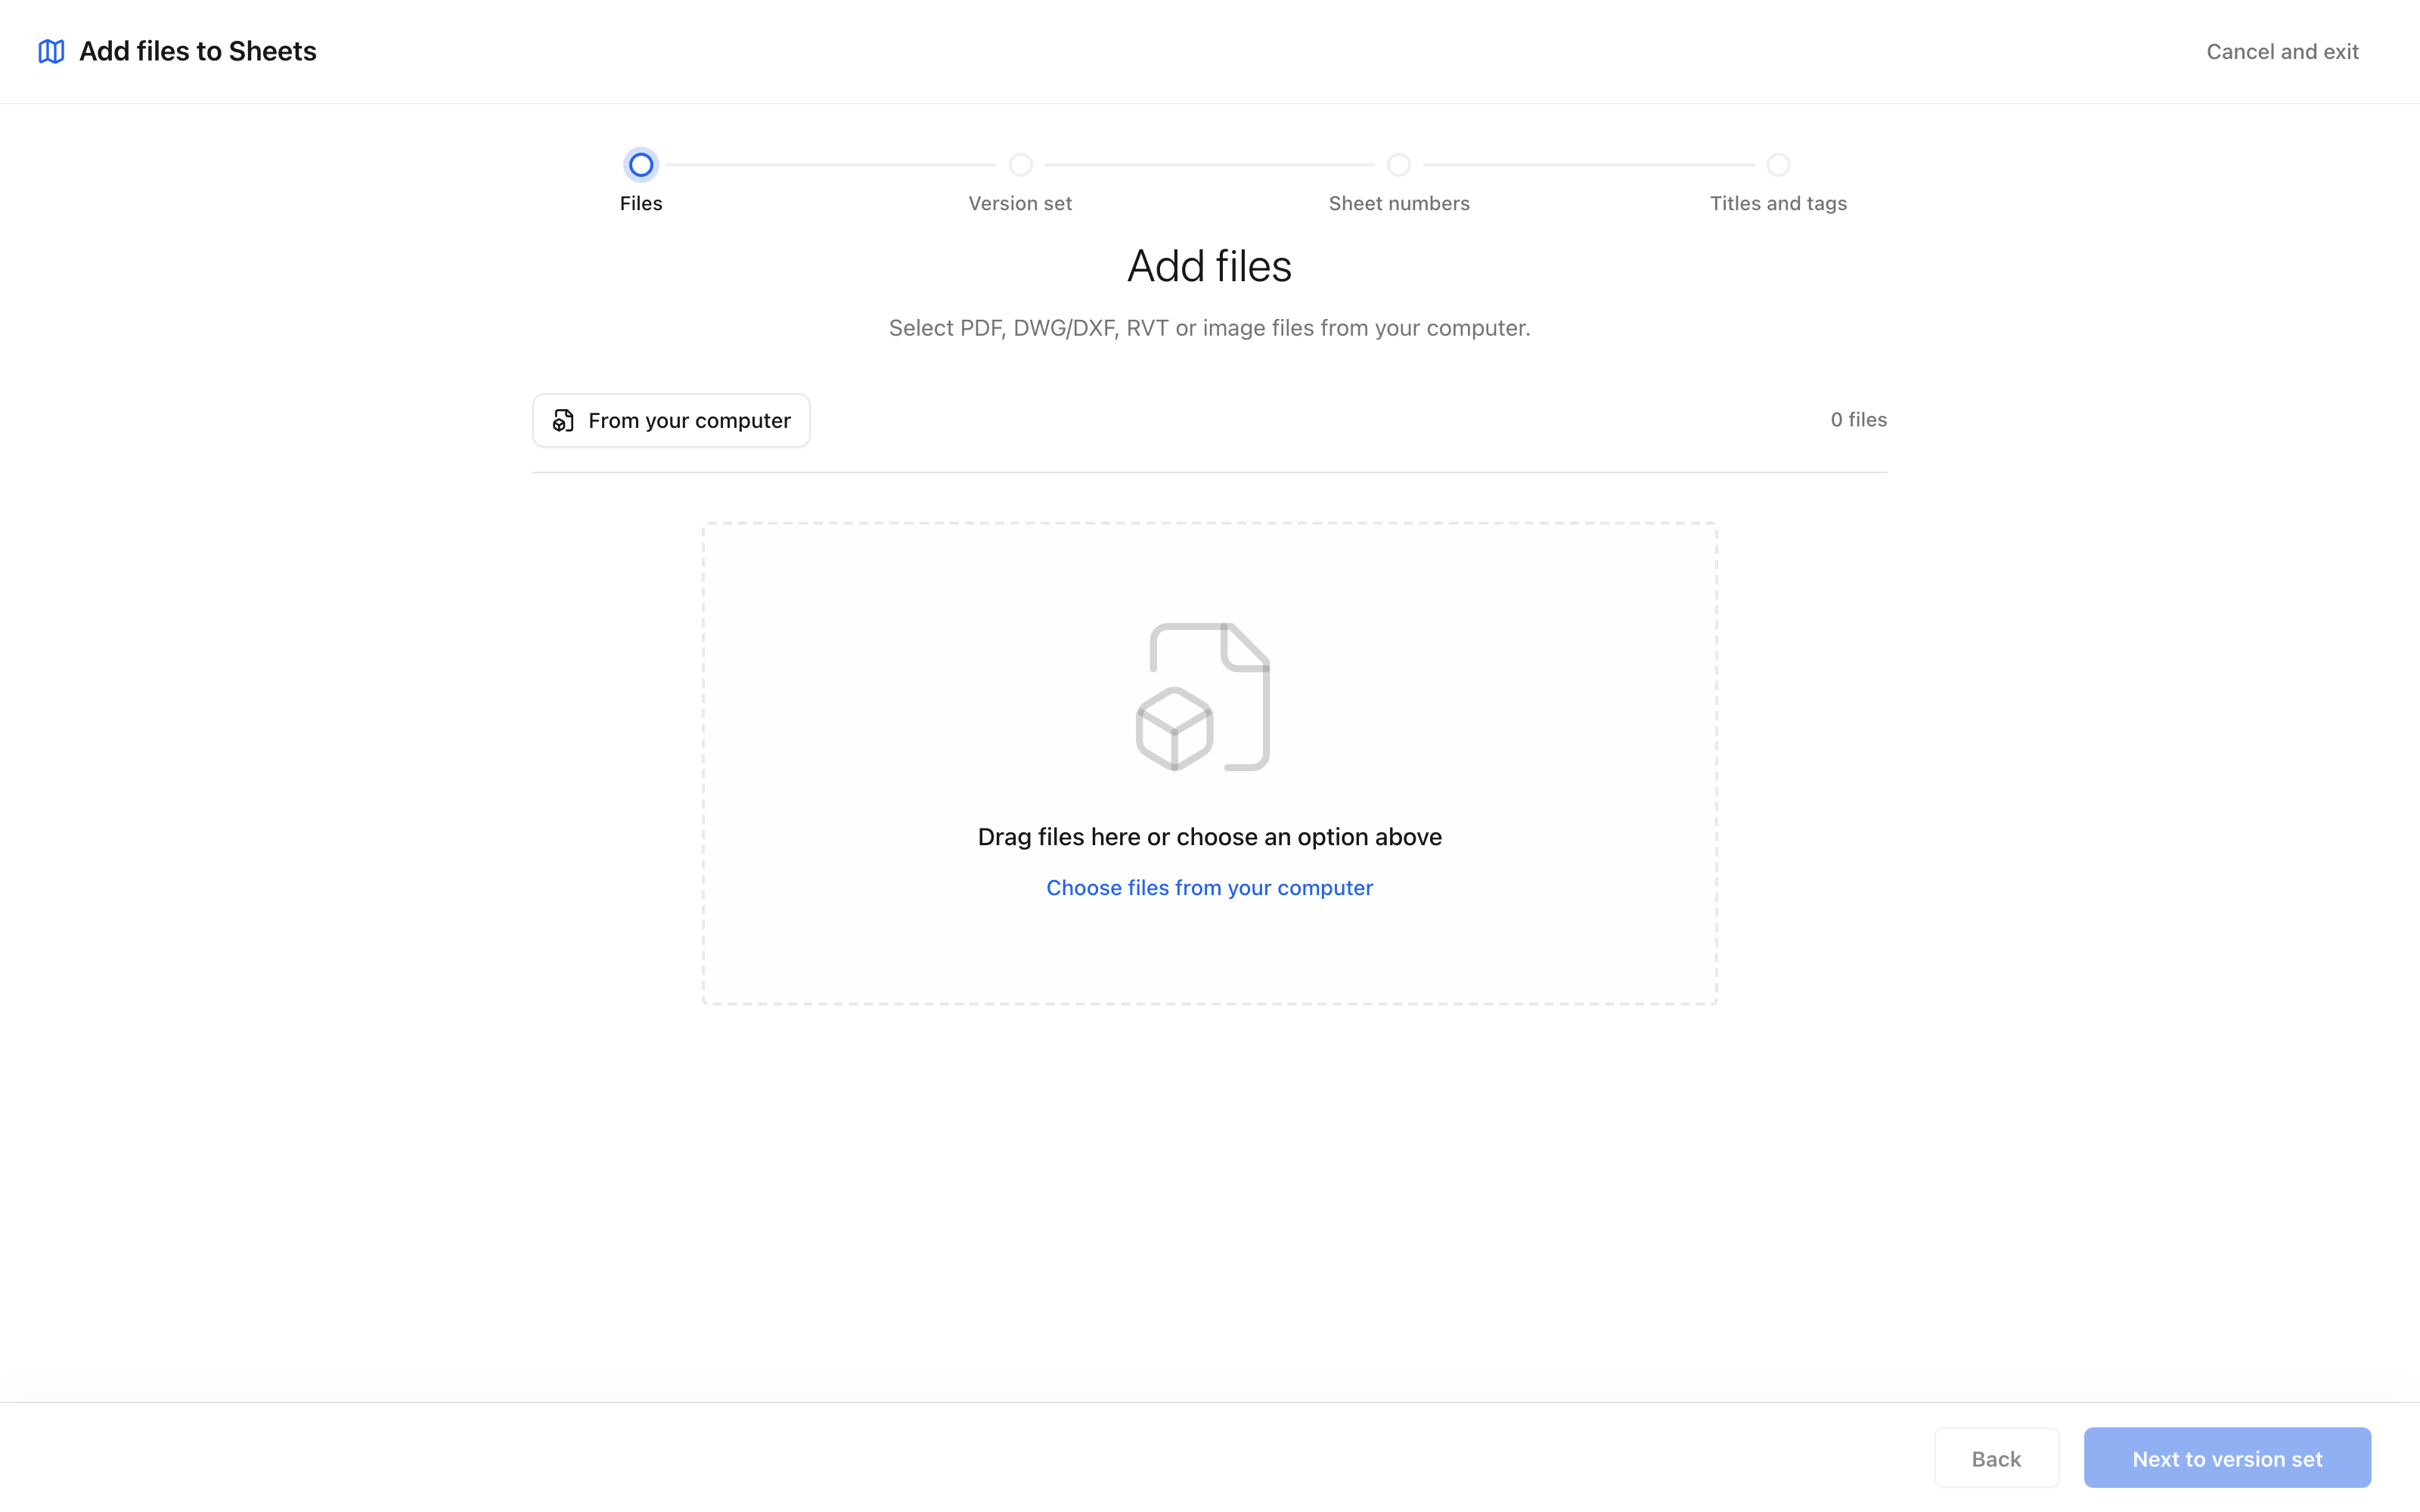Select the Sheet numbers step circle
The height and width of the screenshot is (1512, 2420).
1399,164
